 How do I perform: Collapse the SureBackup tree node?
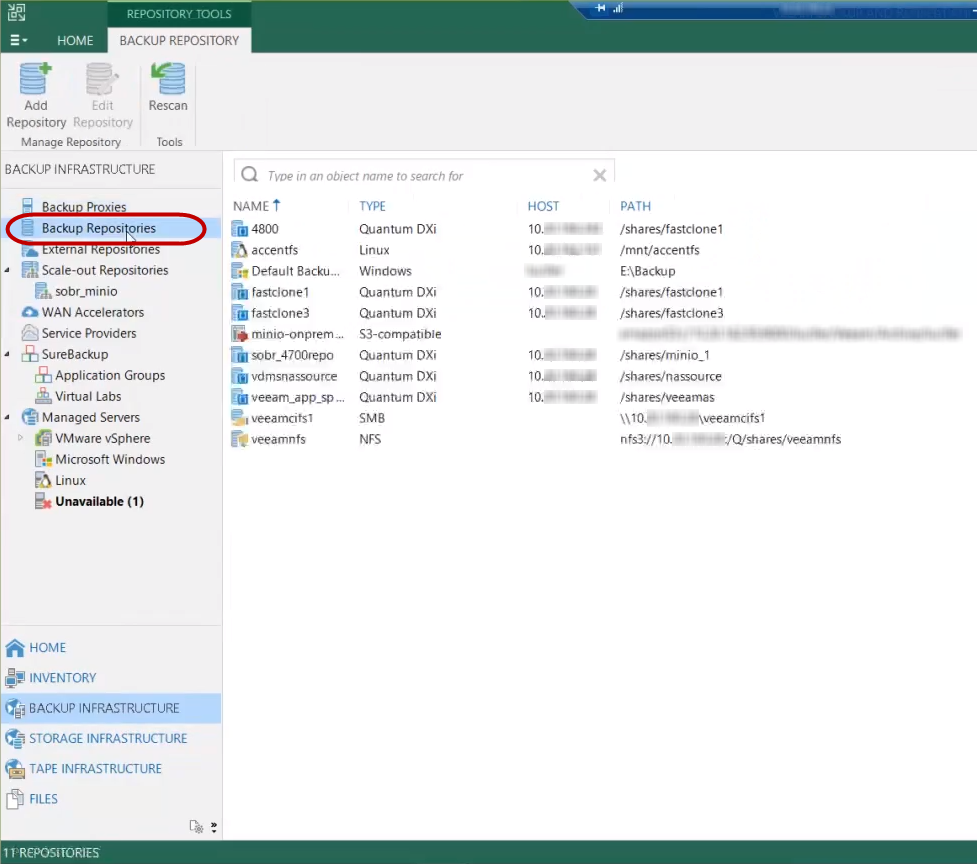pyautogui.click(x=8, y=354)
